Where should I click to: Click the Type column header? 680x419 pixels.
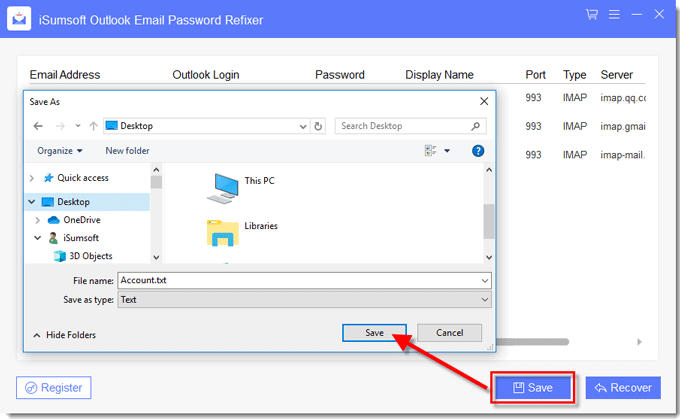(x=575, y=75)
